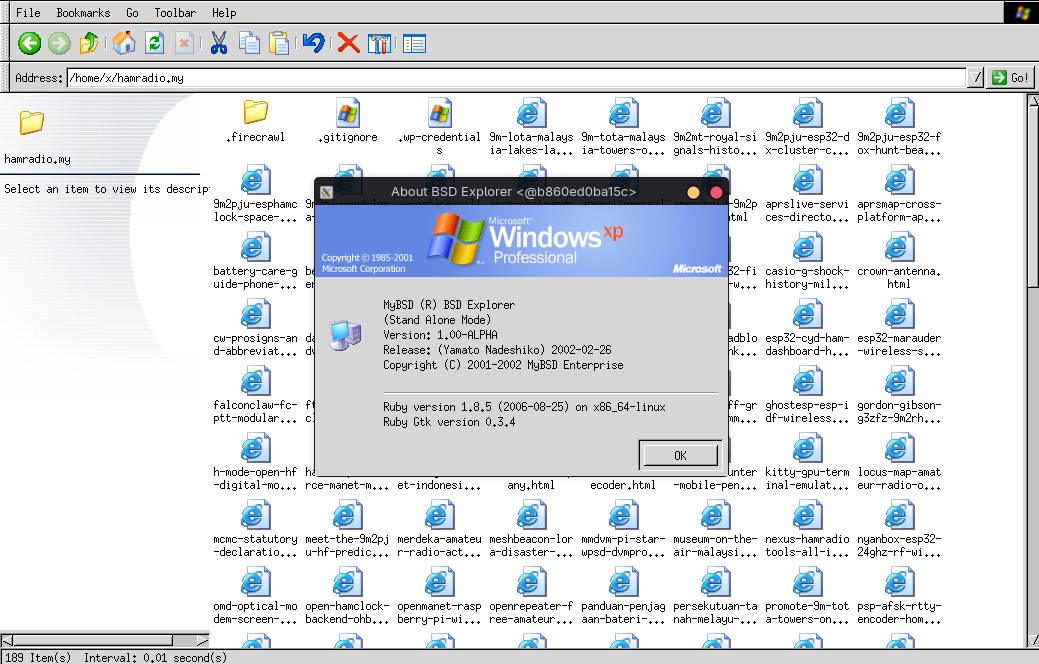Open the File menu
Screen dimensions: 1039x664
pyautogui.click(x=28, y=13)
